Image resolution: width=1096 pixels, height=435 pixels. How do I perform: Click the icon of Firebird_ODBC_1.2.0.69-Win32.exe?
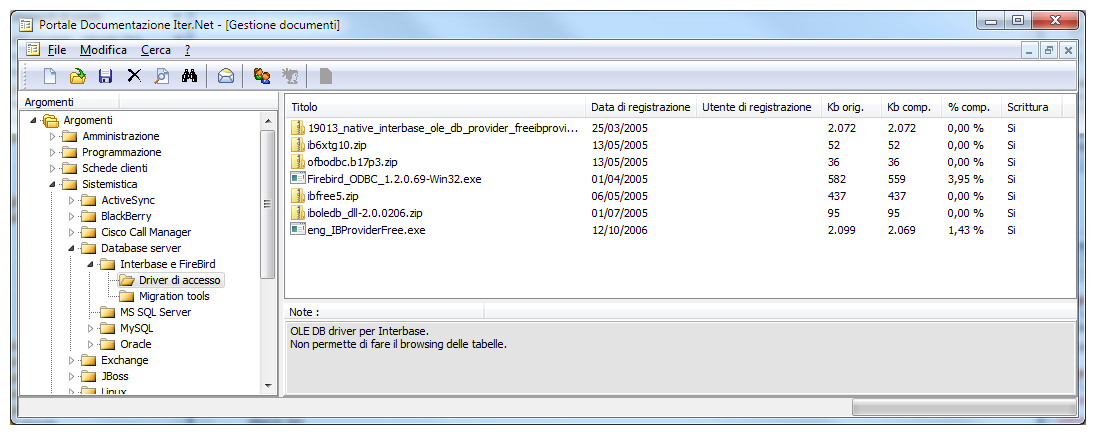click(x=298, y=179)
